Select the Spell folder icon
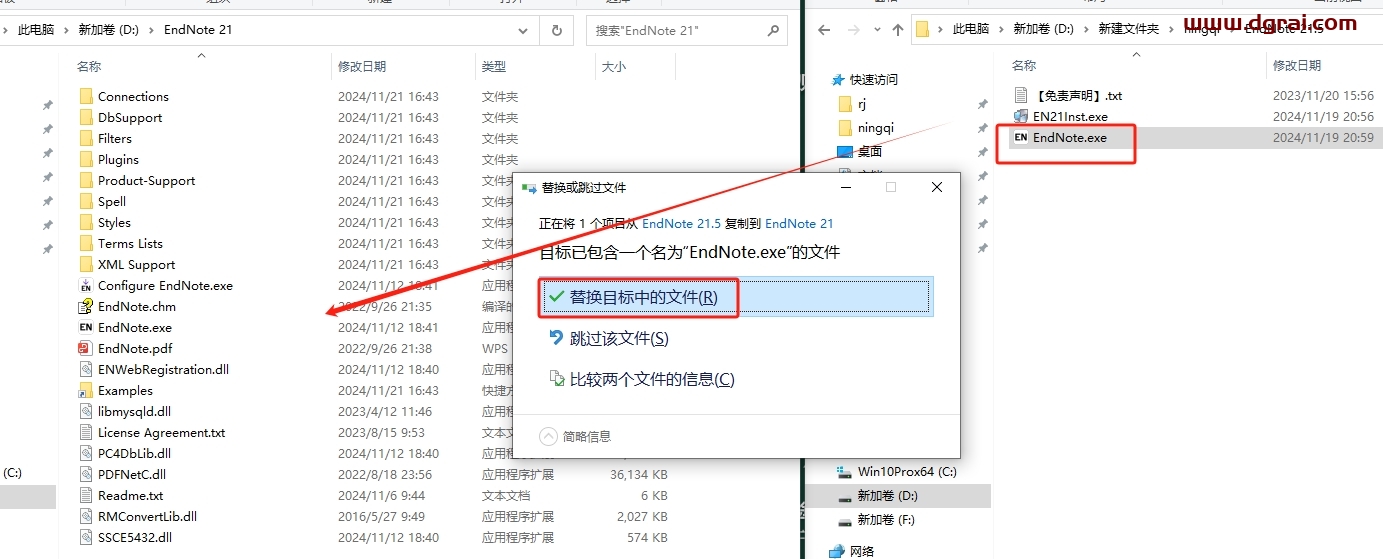This screenshot has height=559, width=1383. pyautogui.click(x=86, y=202)
